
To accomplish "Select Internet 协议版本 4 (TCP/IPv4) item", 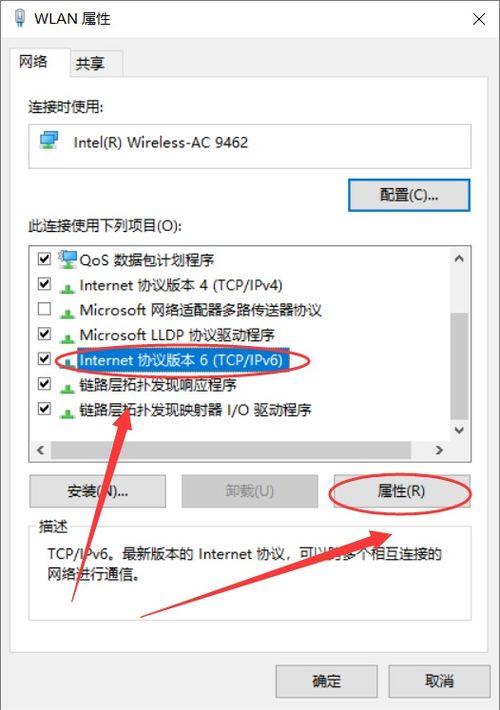I will point(181,285).
